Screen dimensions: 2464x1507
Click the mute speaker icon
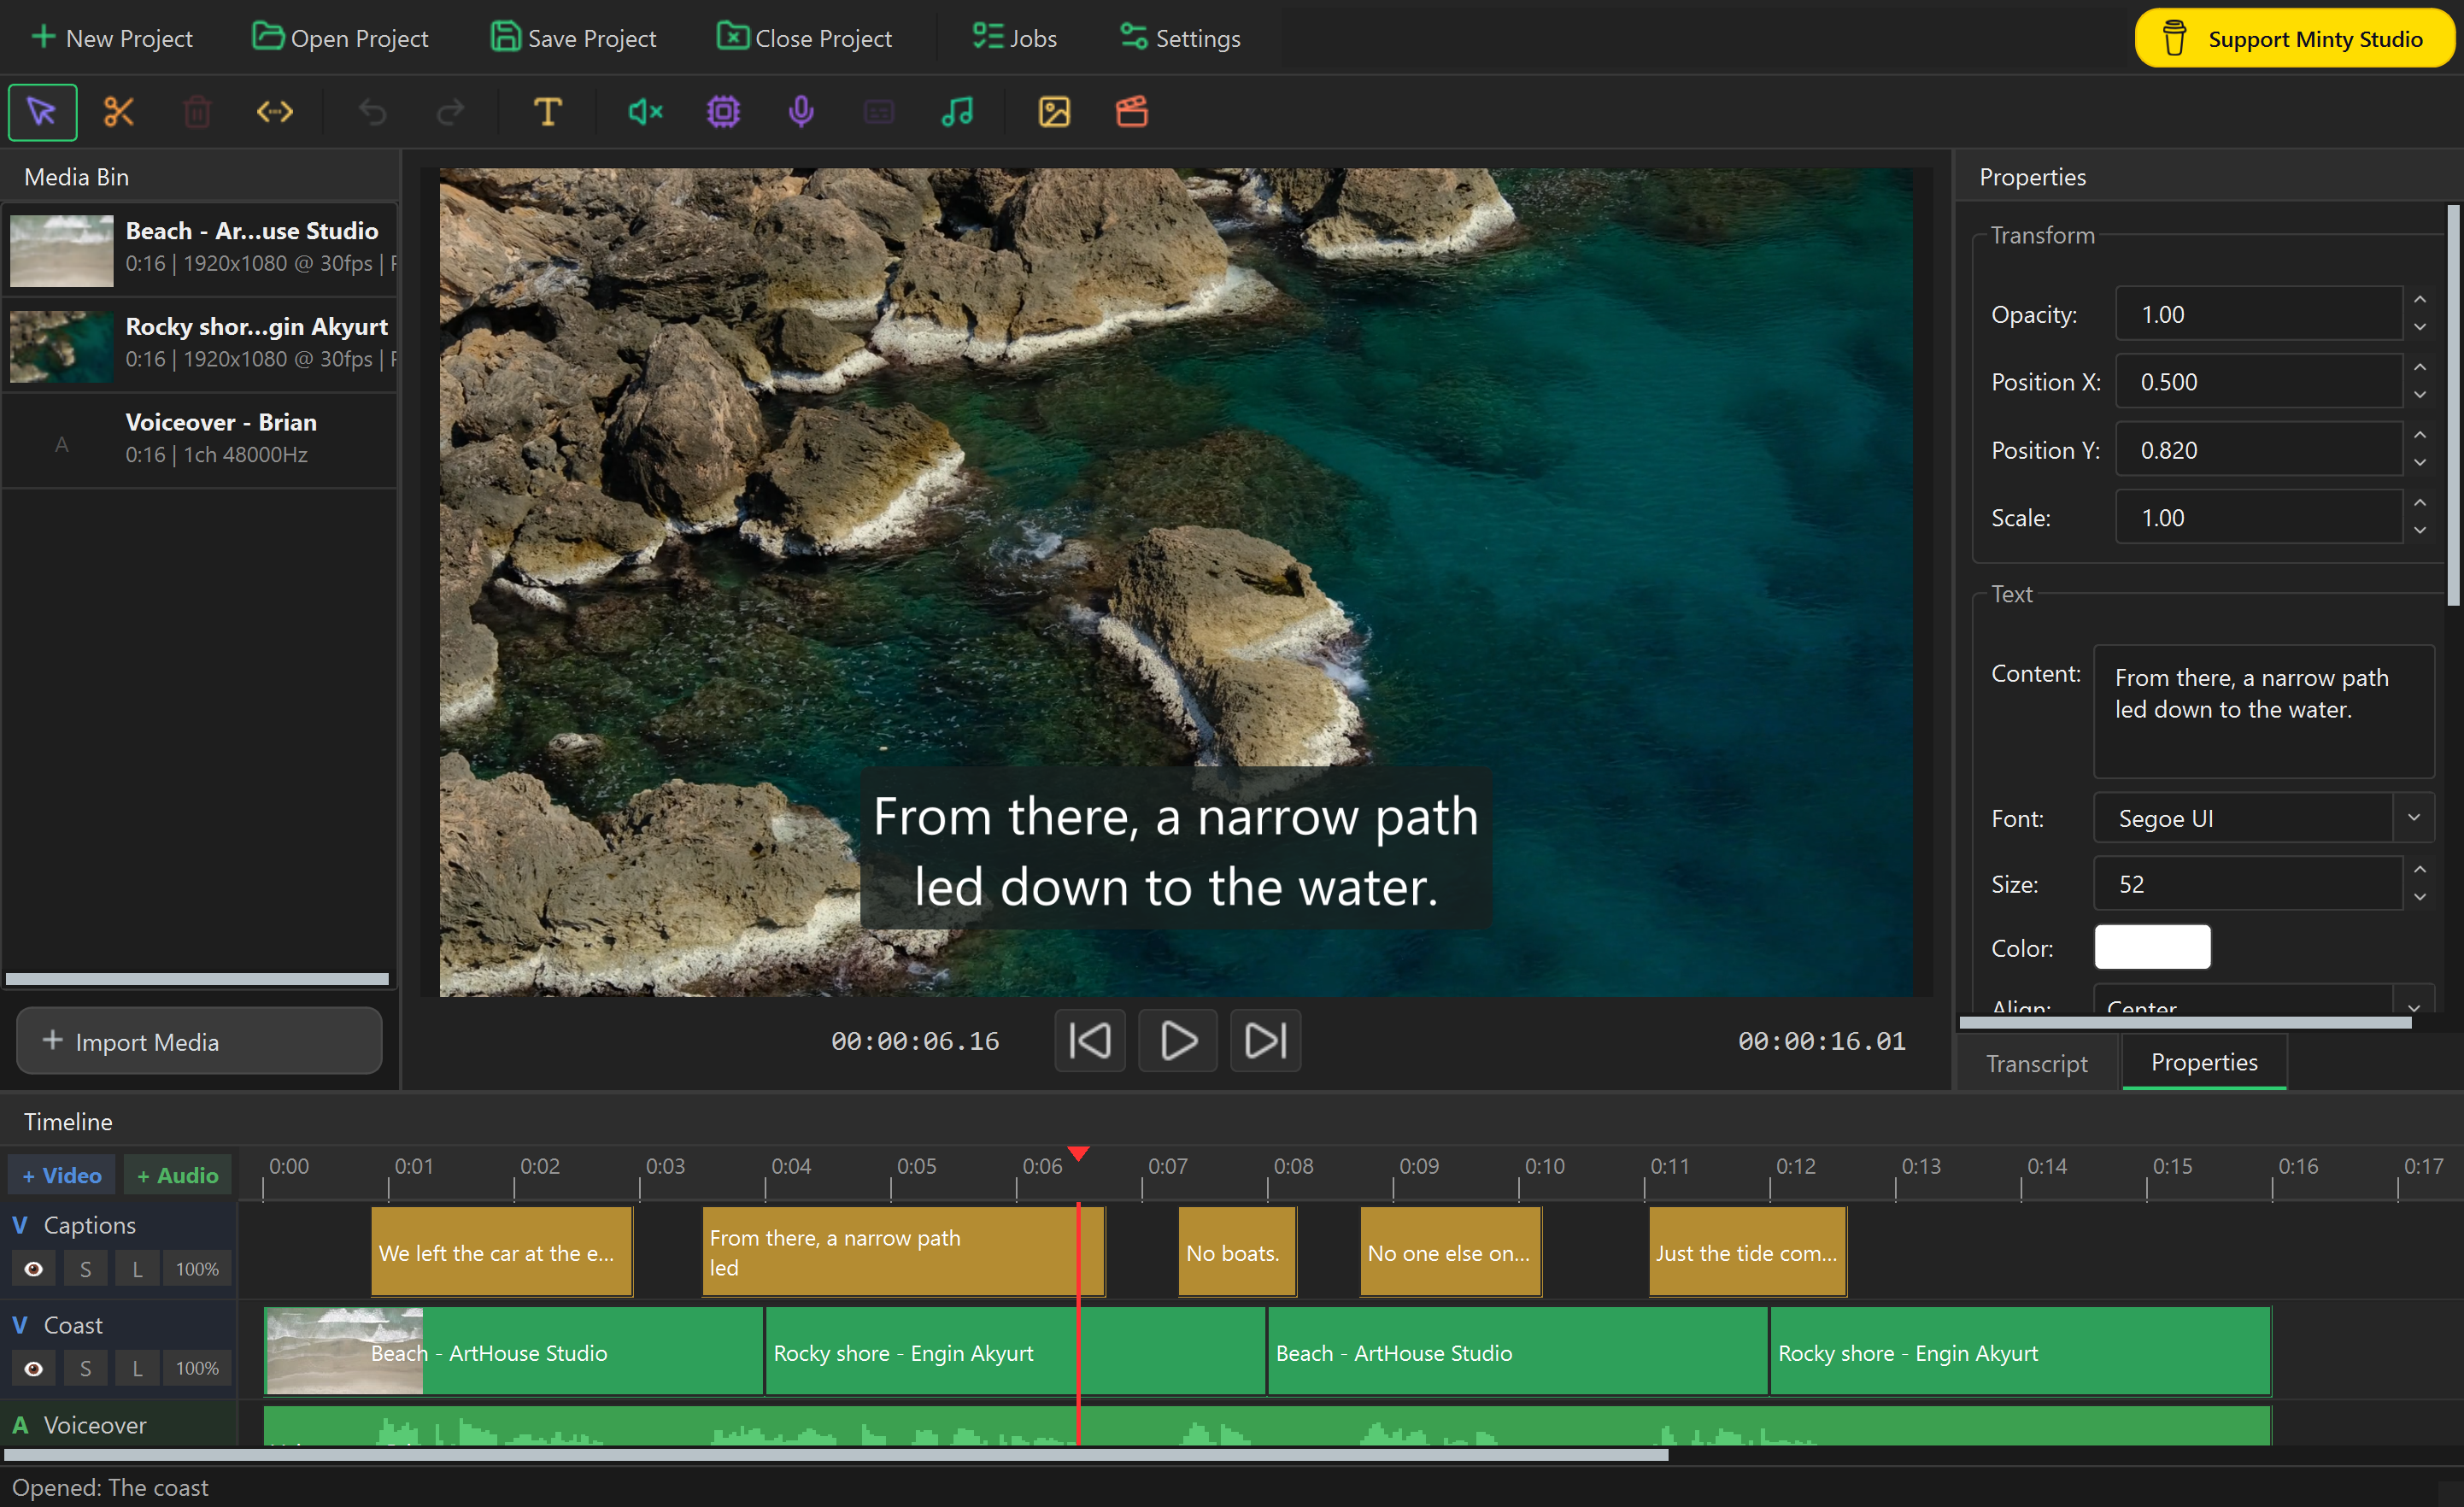tap(645, 112)
